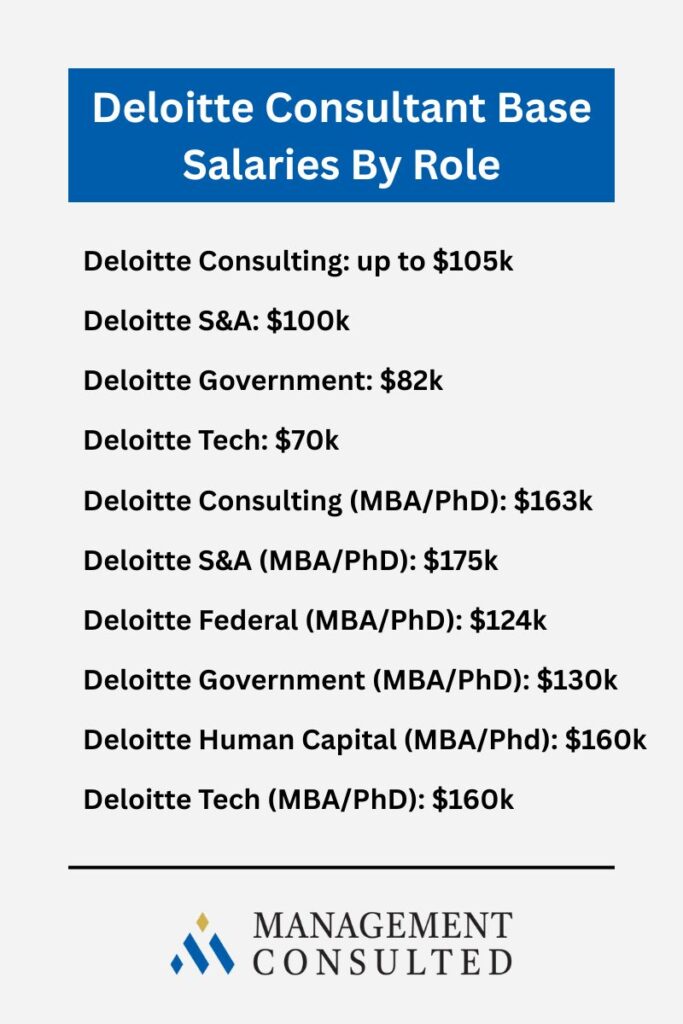Click the gold diamond atop the logo
The image size is (683, 1024).
point(203,922)
